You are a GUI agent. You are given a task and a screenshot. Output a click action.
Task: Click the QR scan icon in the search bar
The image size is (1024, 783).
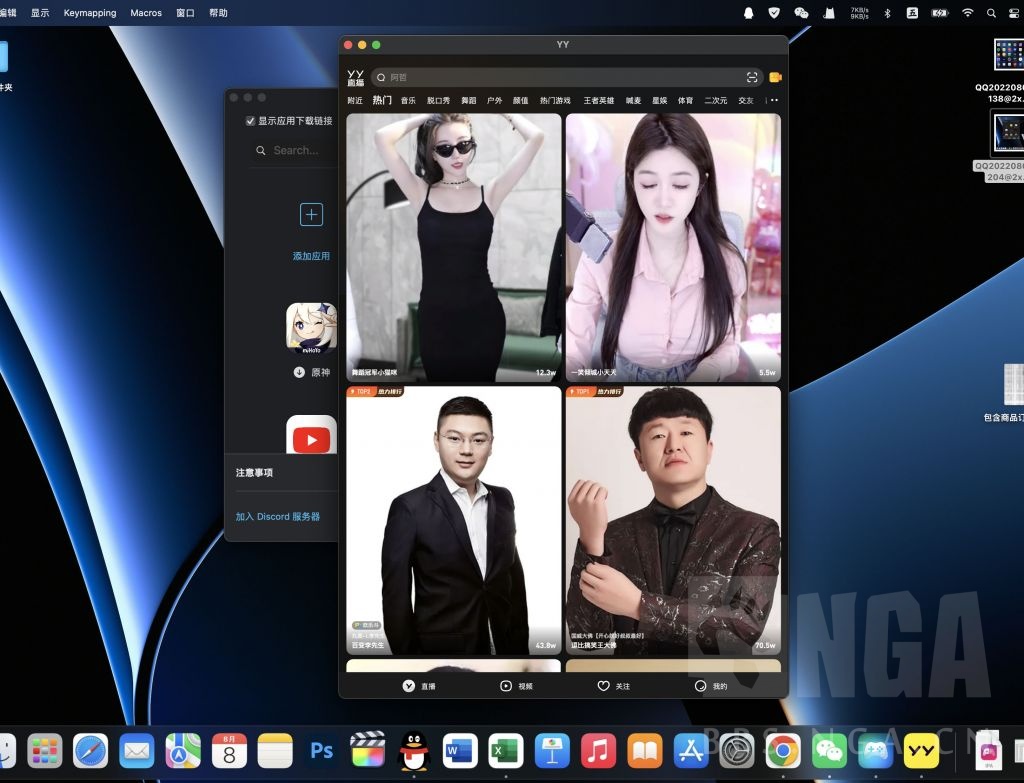tap(753, 77)
